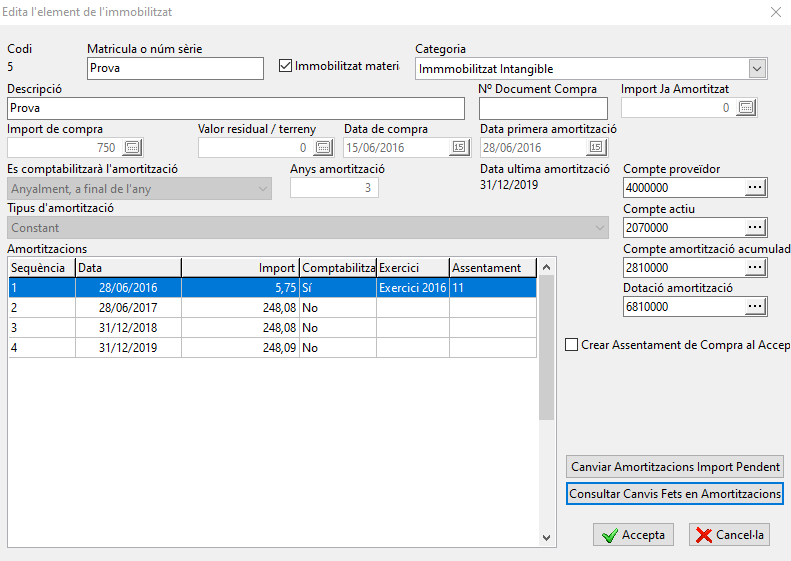Viewport: 791px width, 561px height.
Task: Sort by Data column header
Action: click(x=128, y=268)
